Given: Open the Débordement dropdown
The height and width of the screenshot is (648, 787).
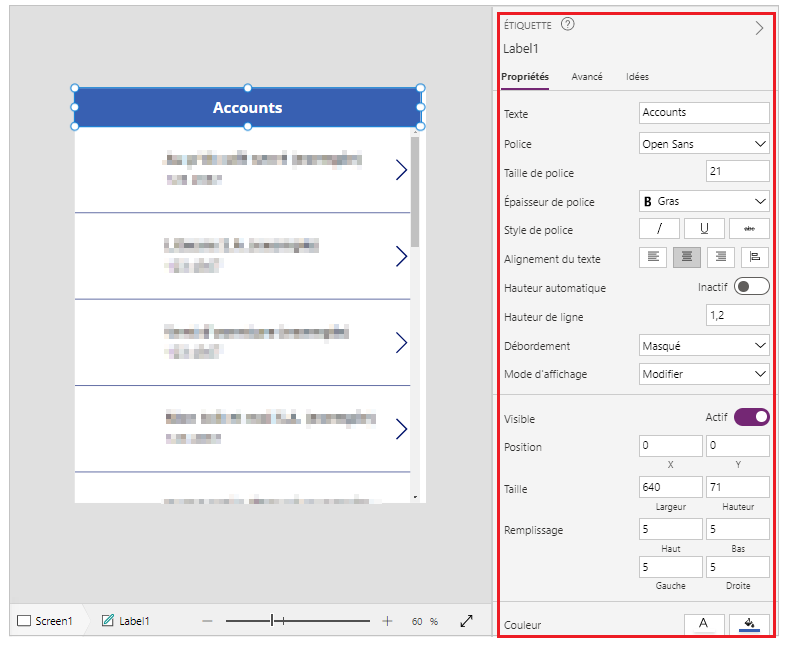Looking at the screenshot, I should click(704, 346).
